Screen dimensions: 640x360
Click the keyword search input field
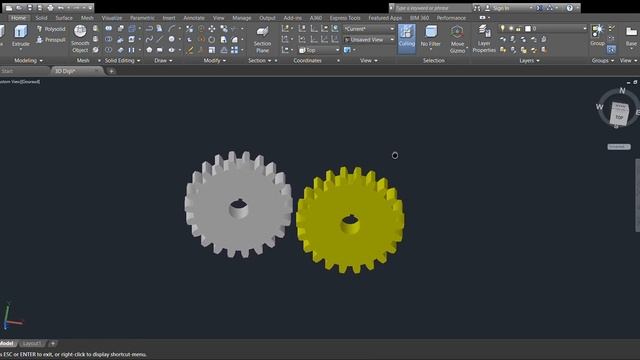[432, 8]
